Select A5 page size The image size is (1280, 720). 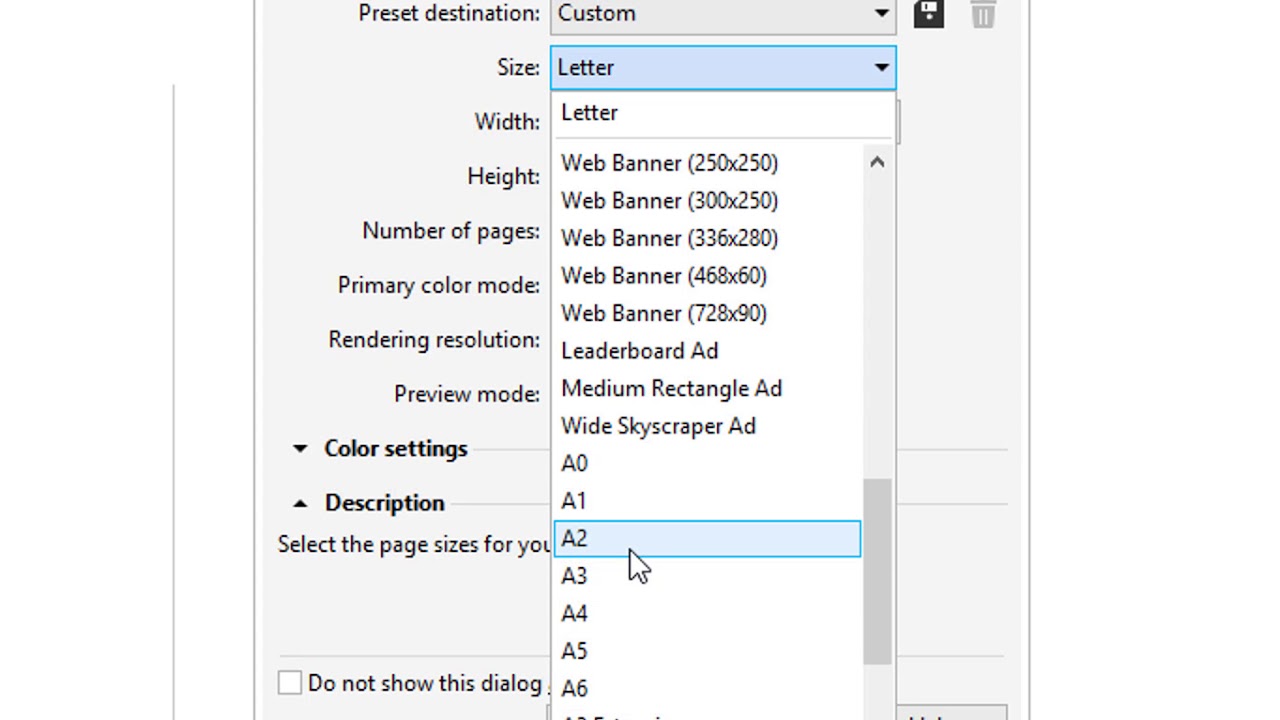[x=706, y=651]
